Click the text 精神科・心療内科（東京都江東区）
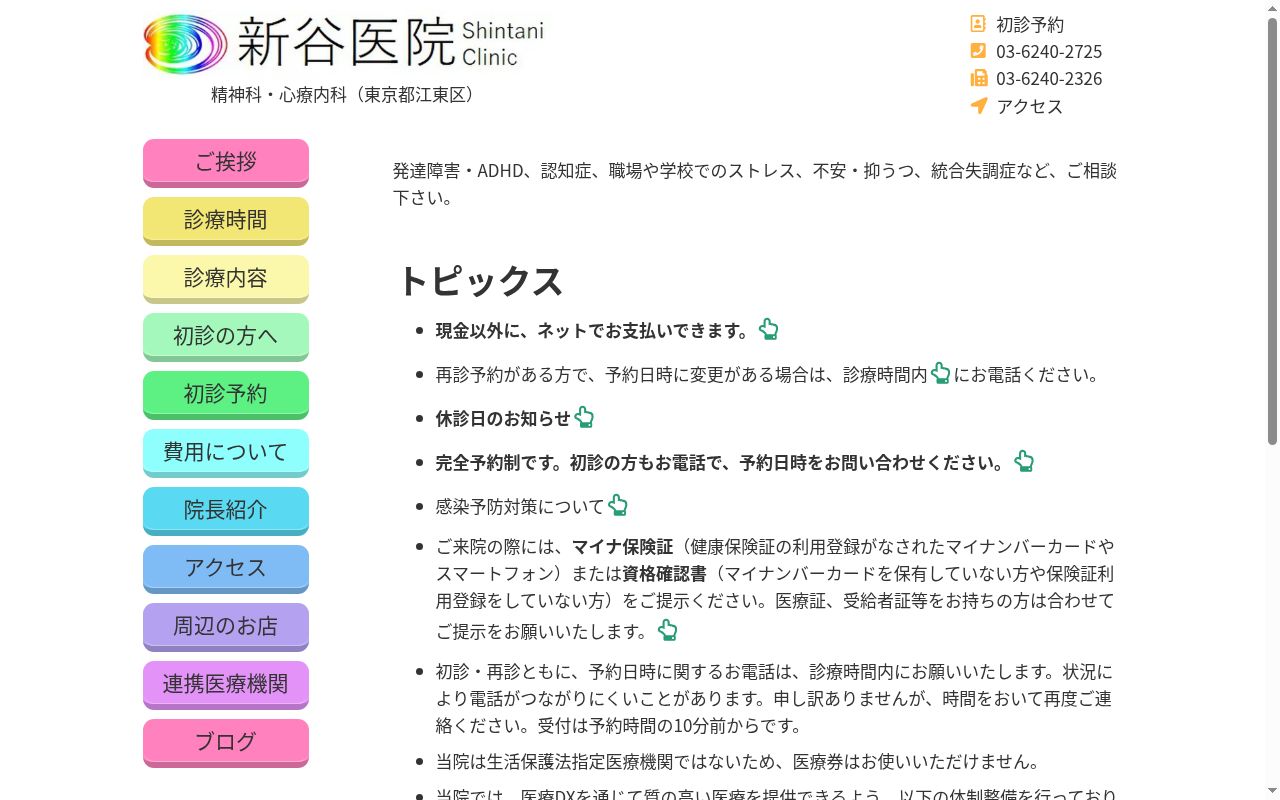Image resolution: width=1280 pixels, height=800 pixels. point(345,95)
